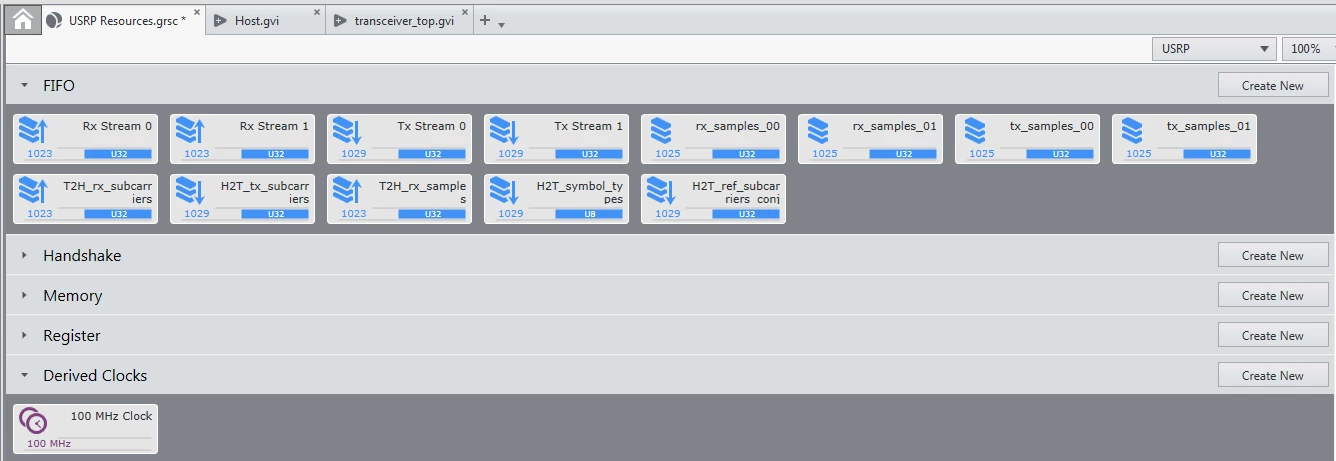
Task: Close the USRP Resources.grsc tab
Action: click(x=196, y=14)
